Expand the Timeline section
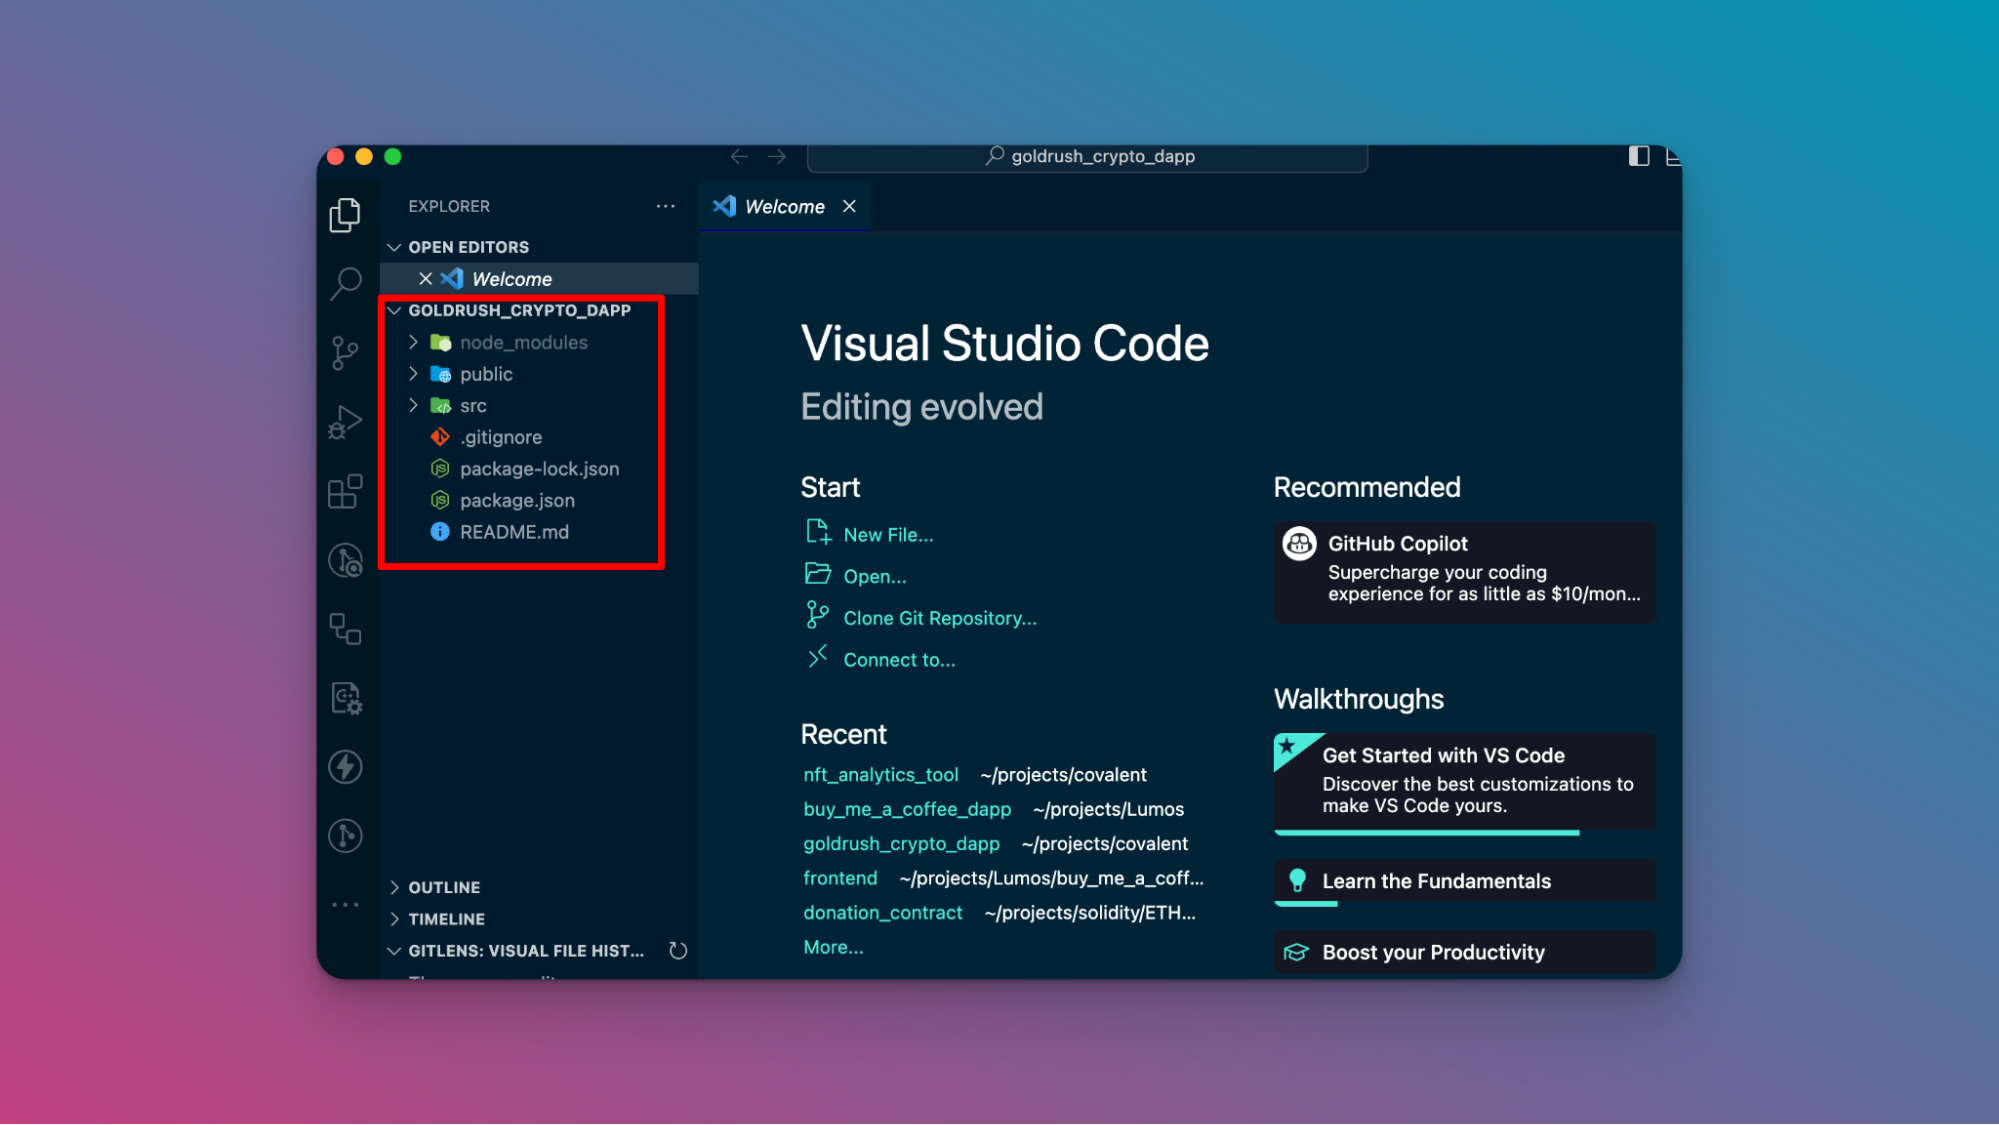Viewport: 1999px width, 1125px height. pos(394,919)
